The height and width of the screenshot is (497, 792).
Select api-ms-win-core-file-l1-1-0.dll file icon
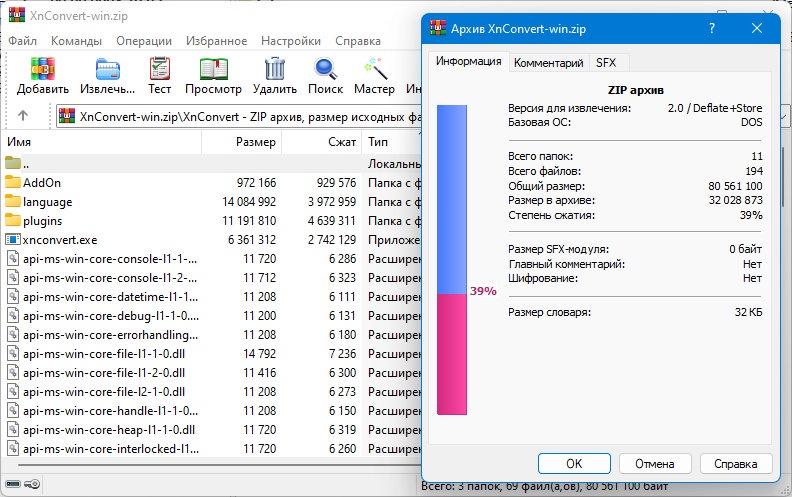tap(13, 354)
